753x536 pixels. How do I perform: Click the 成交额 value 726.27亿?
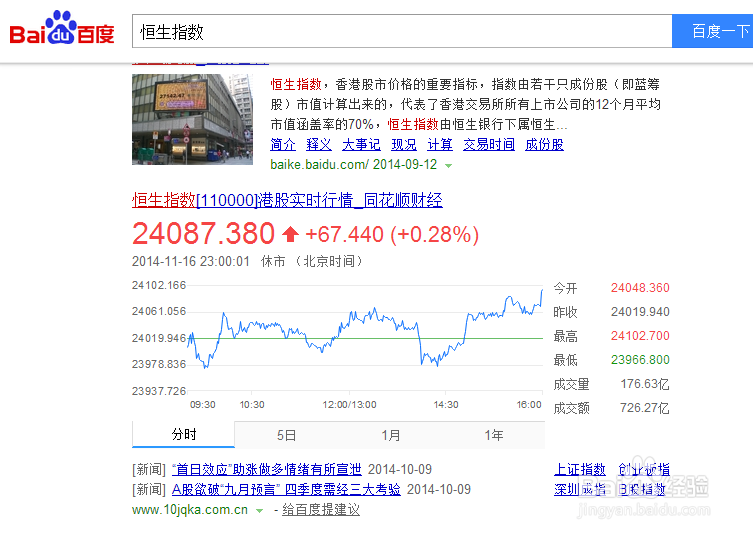tap(644, 408)
